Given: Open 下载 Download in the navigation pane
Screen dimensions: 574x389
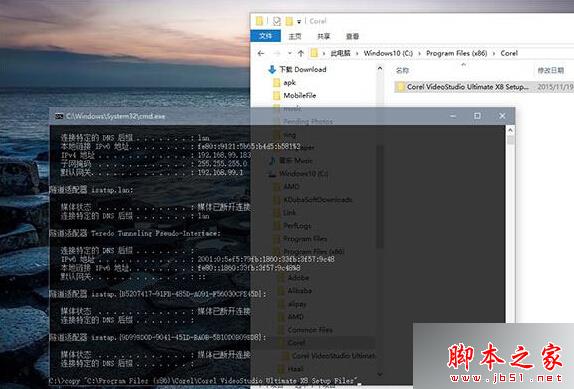Looking at the screenshot, I should tap(303, 69).
